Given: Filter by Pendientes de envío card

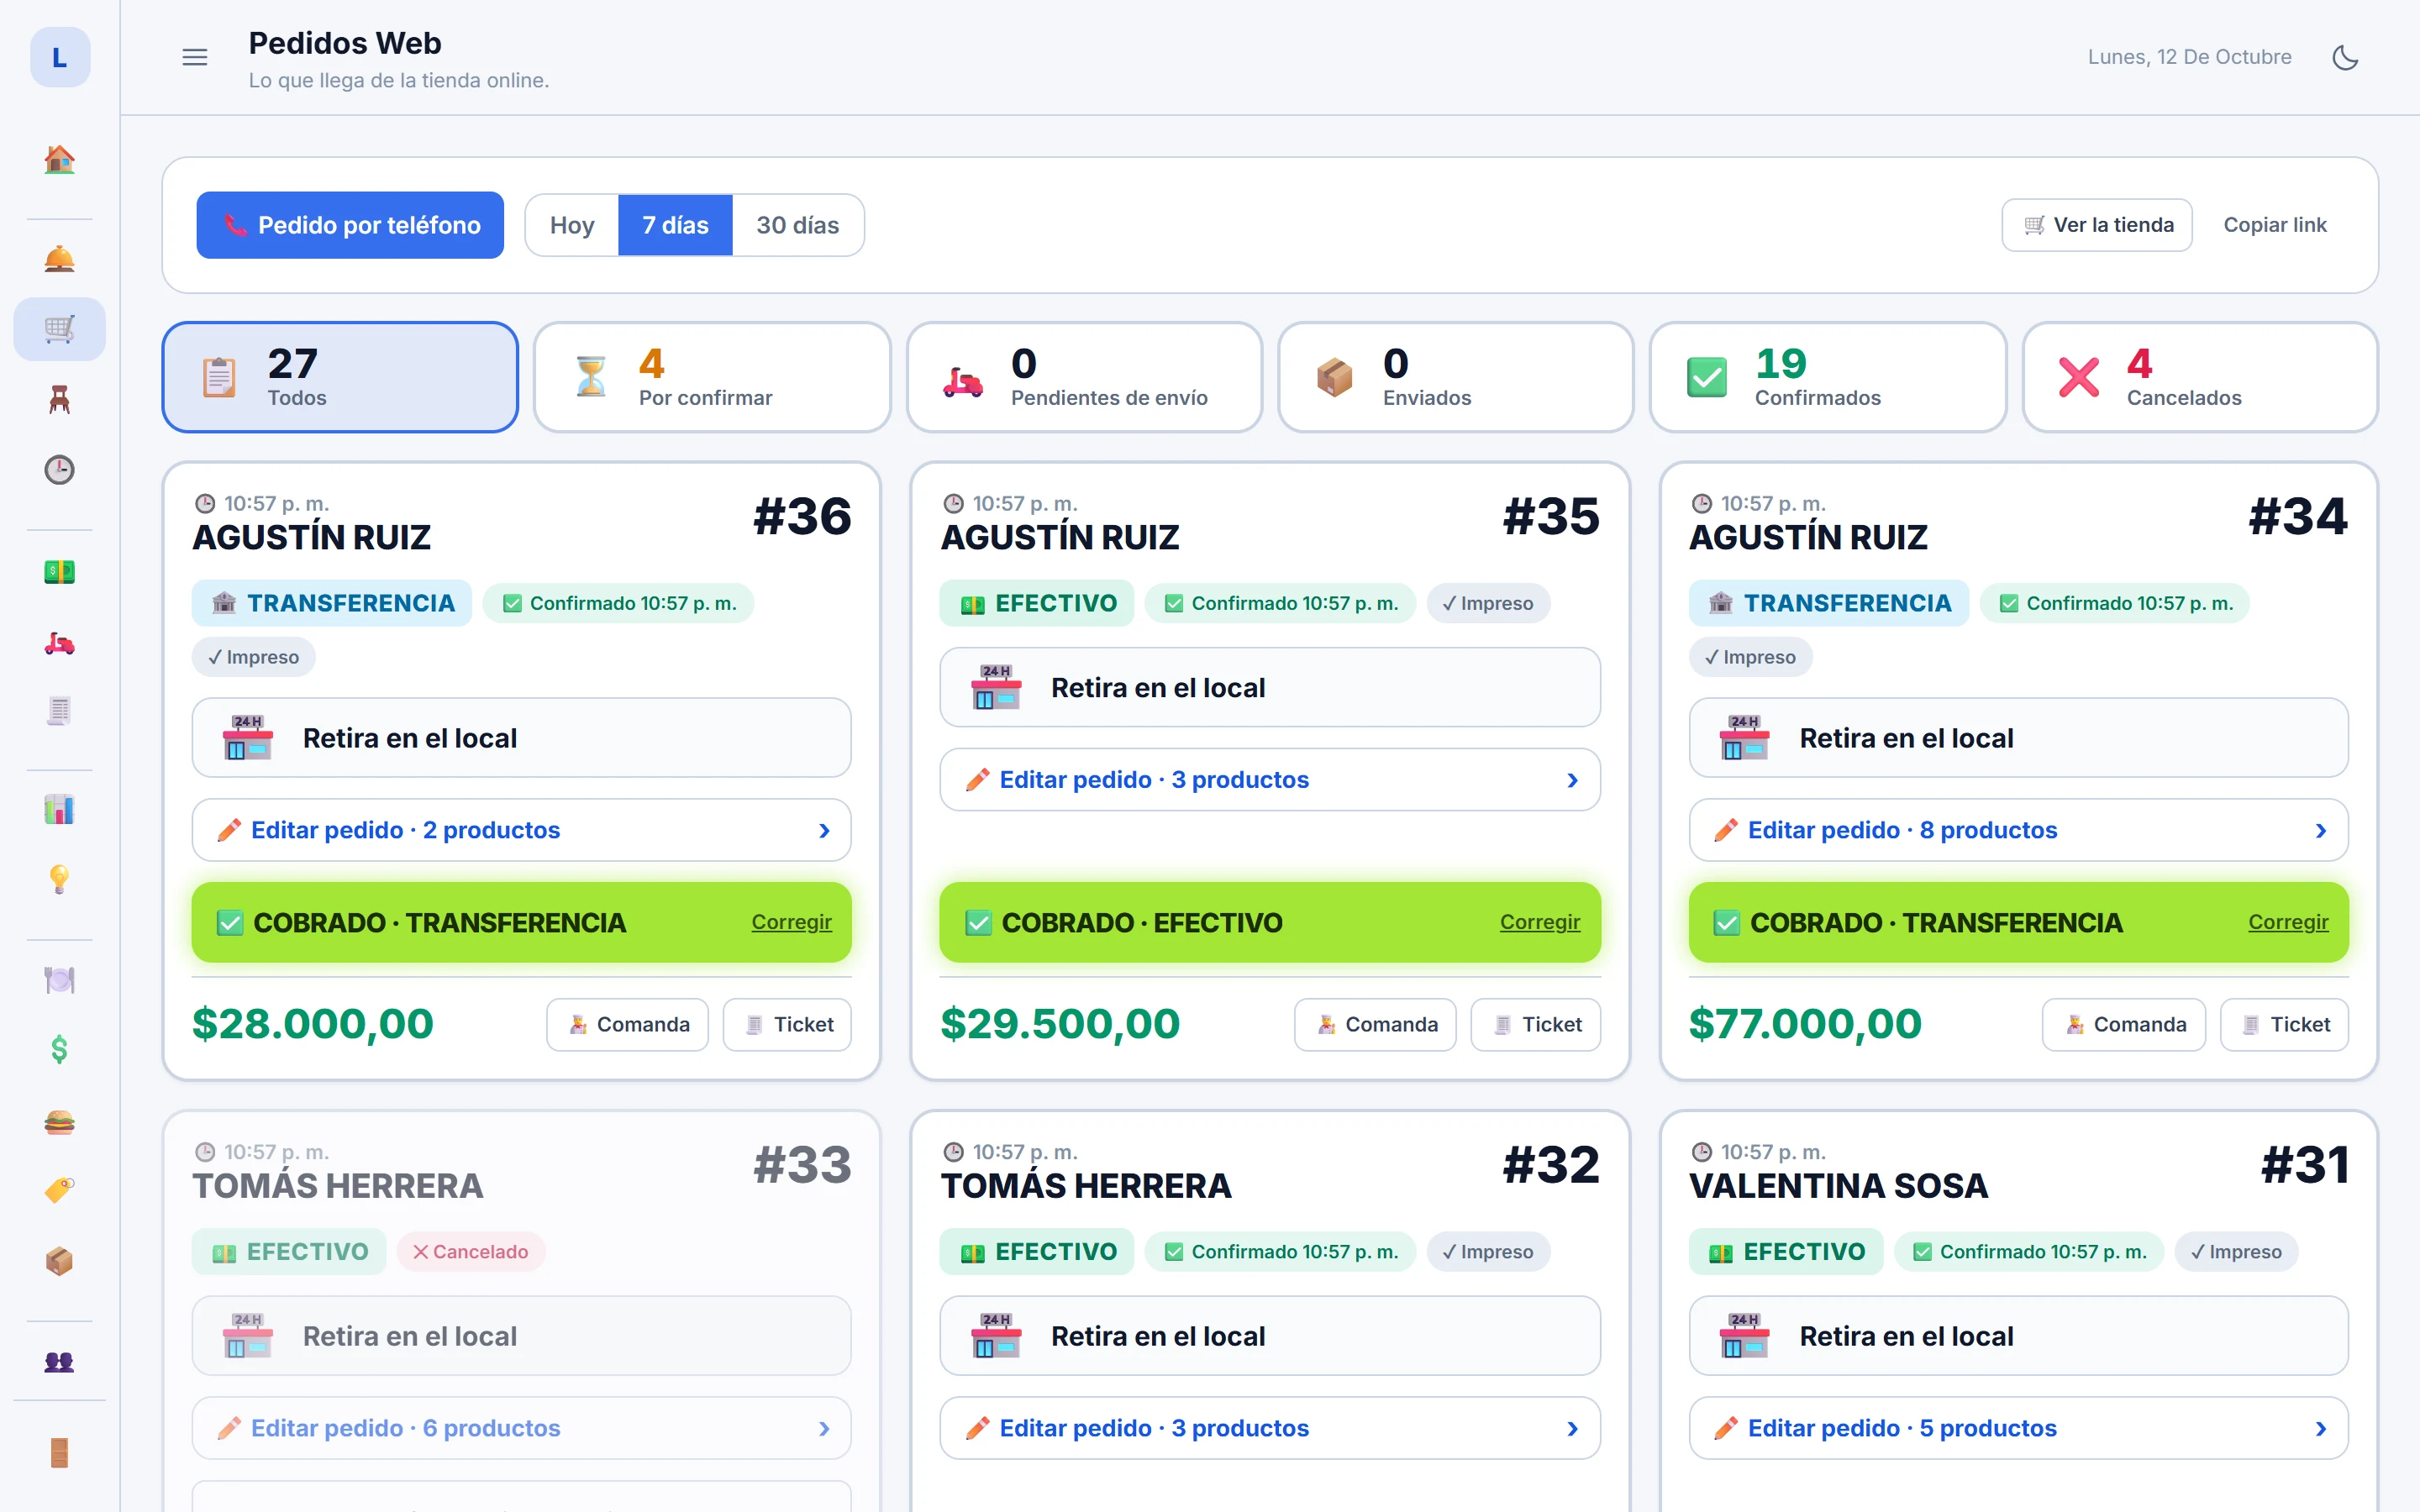Looking at the screenshot, I should point(1084,377).
